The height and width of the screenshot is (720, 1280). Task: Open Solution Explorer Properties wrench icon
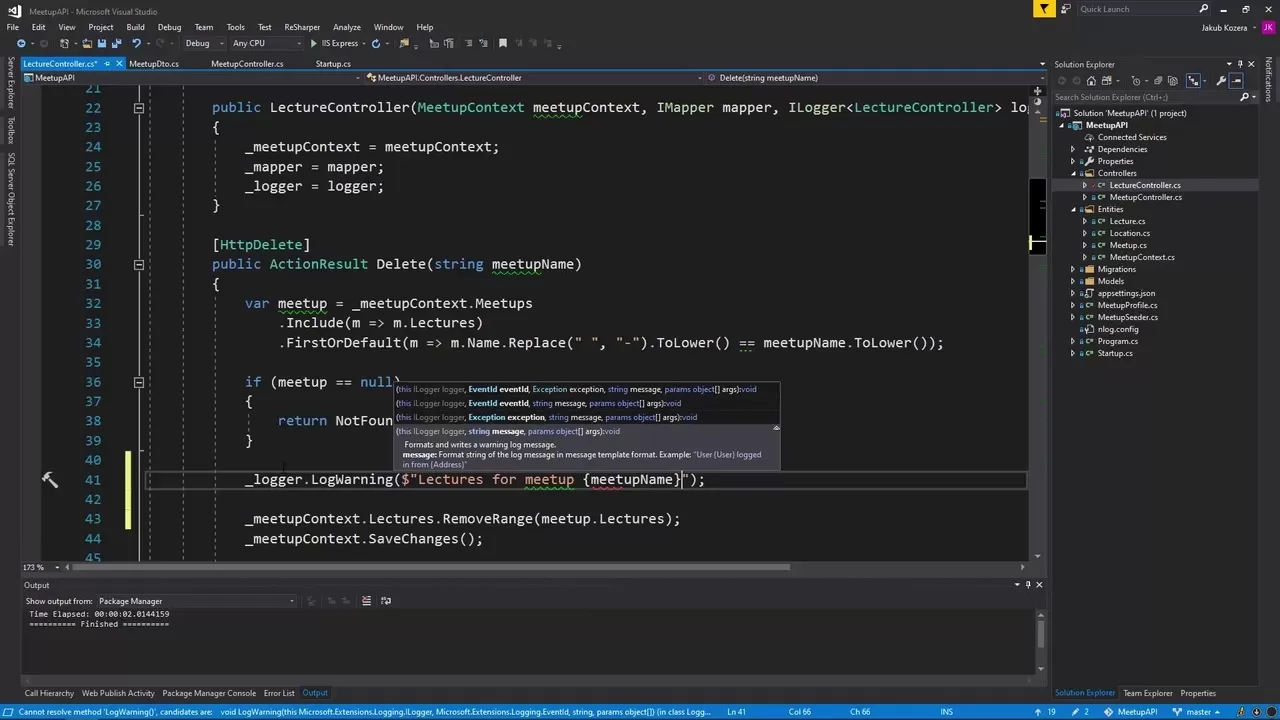pyautogui.click(x=1221, y=81)
